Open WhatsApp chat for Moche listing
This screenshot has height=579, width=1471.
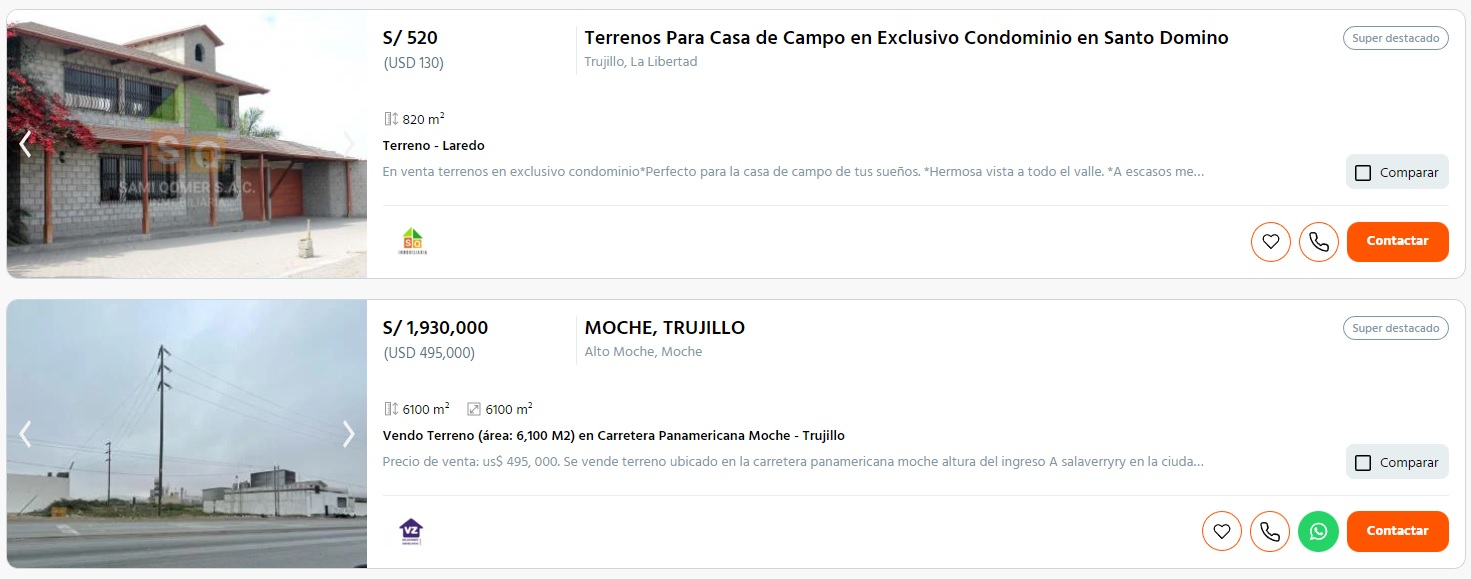pos(1318,532)
